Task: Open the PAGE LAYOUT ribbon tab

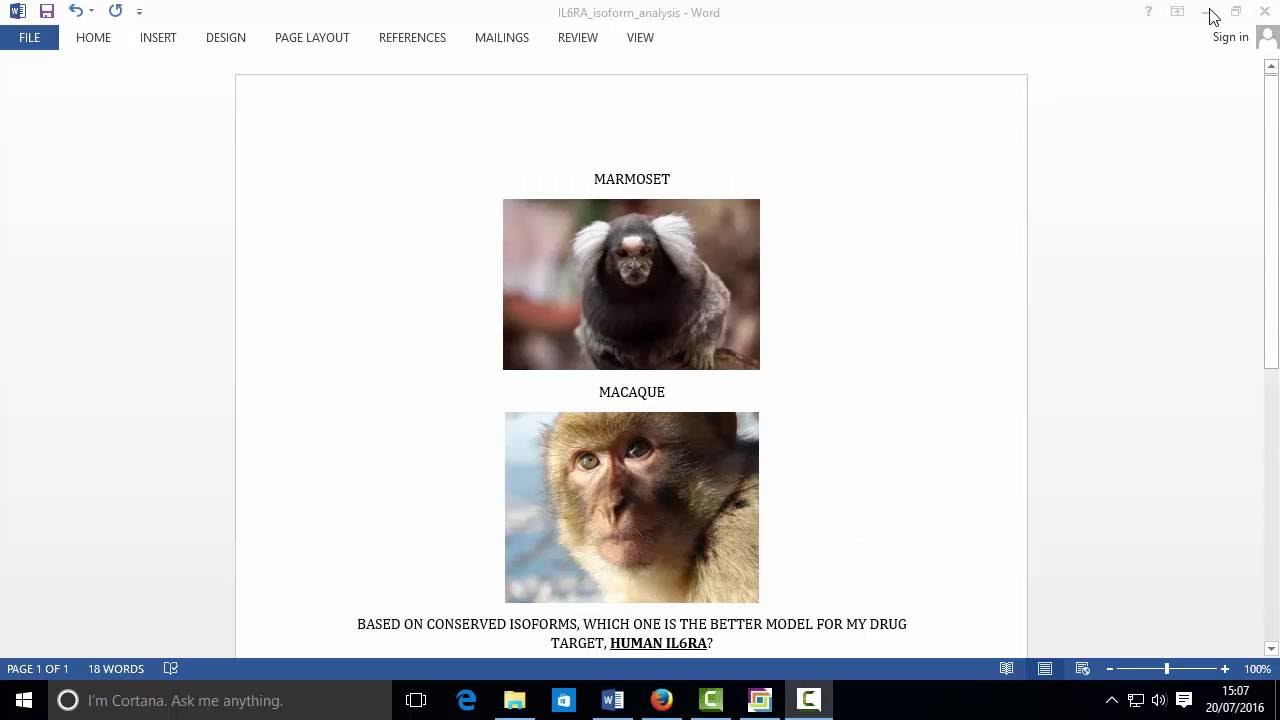Action: pyautogui.click(x=312, y=37)
